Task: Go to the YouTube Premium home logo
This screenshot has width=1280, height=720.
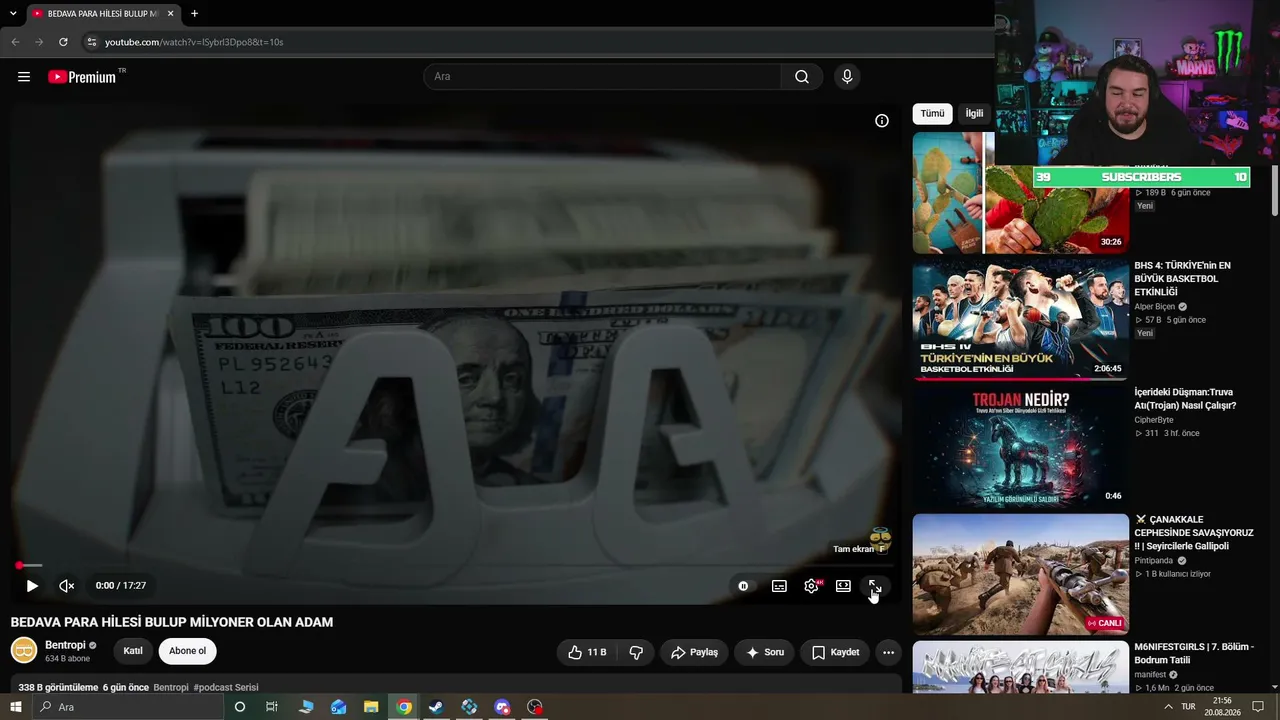Action: tap(82, 77)
